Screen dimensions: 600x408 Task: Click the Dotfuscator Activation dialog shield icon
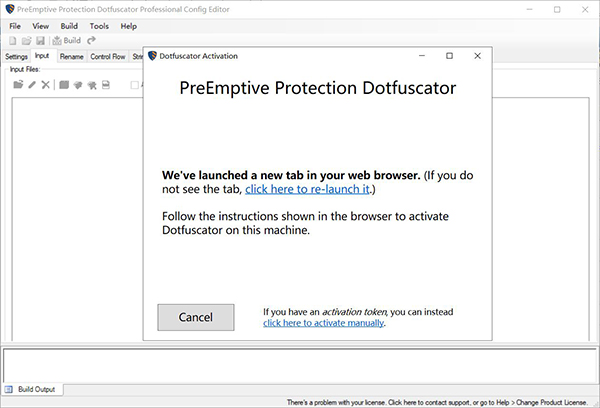coord(152,56)
